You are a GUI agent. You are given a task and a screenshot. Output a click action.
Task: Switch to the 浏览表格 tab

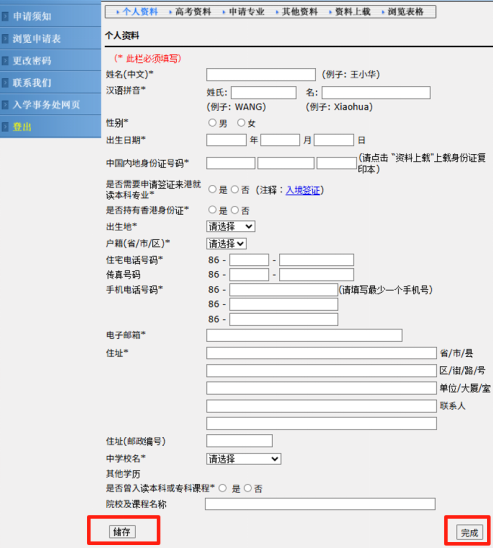[x=406, y=12]
